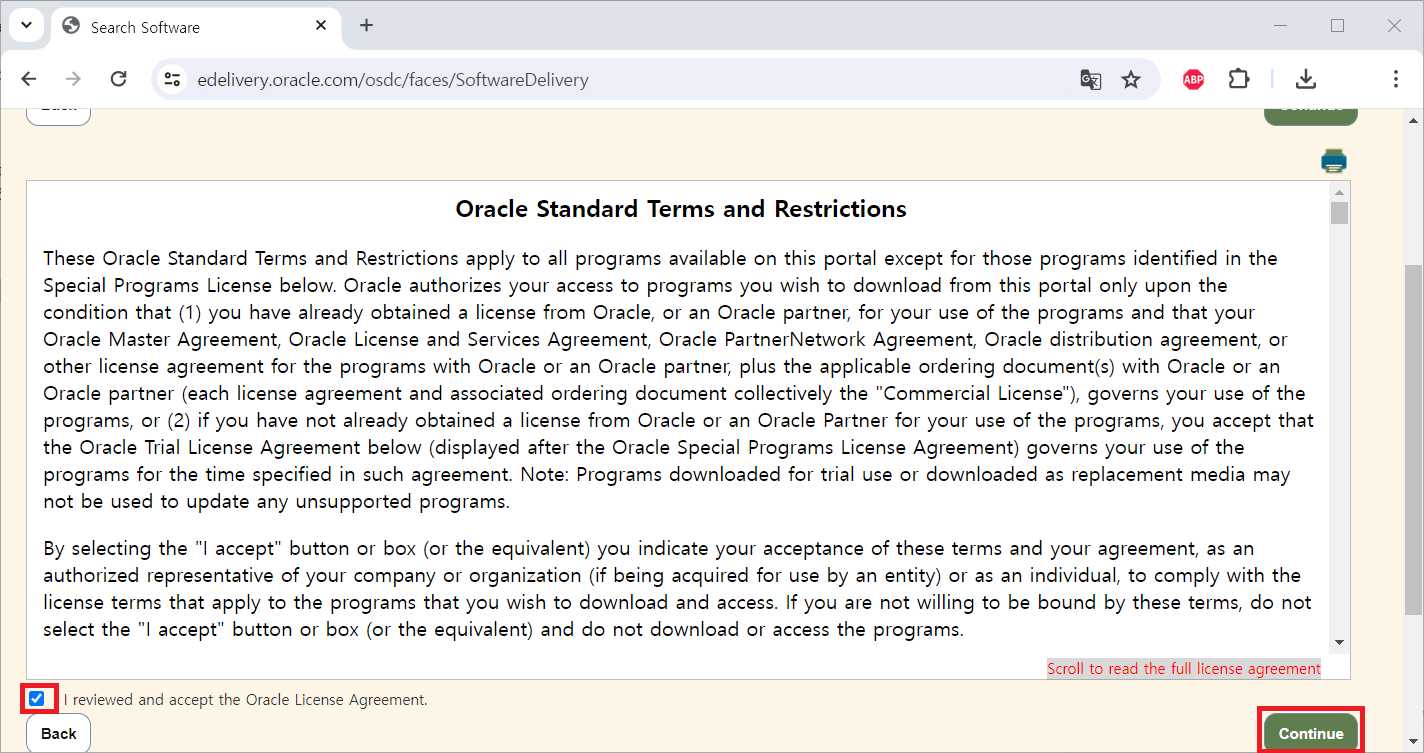Click the 'Scroll to read the full license agreement' notice
This screenshot has height=753, width=1424.
(1184, 668)
